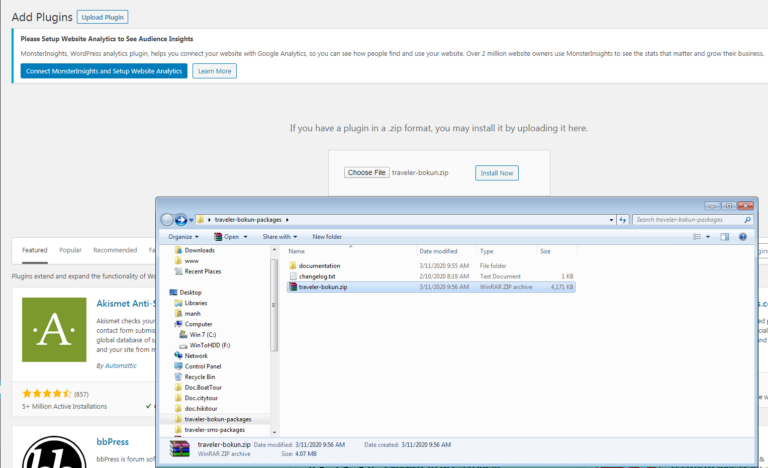Select the changelog.txt file
This screenshot has height=468, width=768.
(x=318, y=276)
